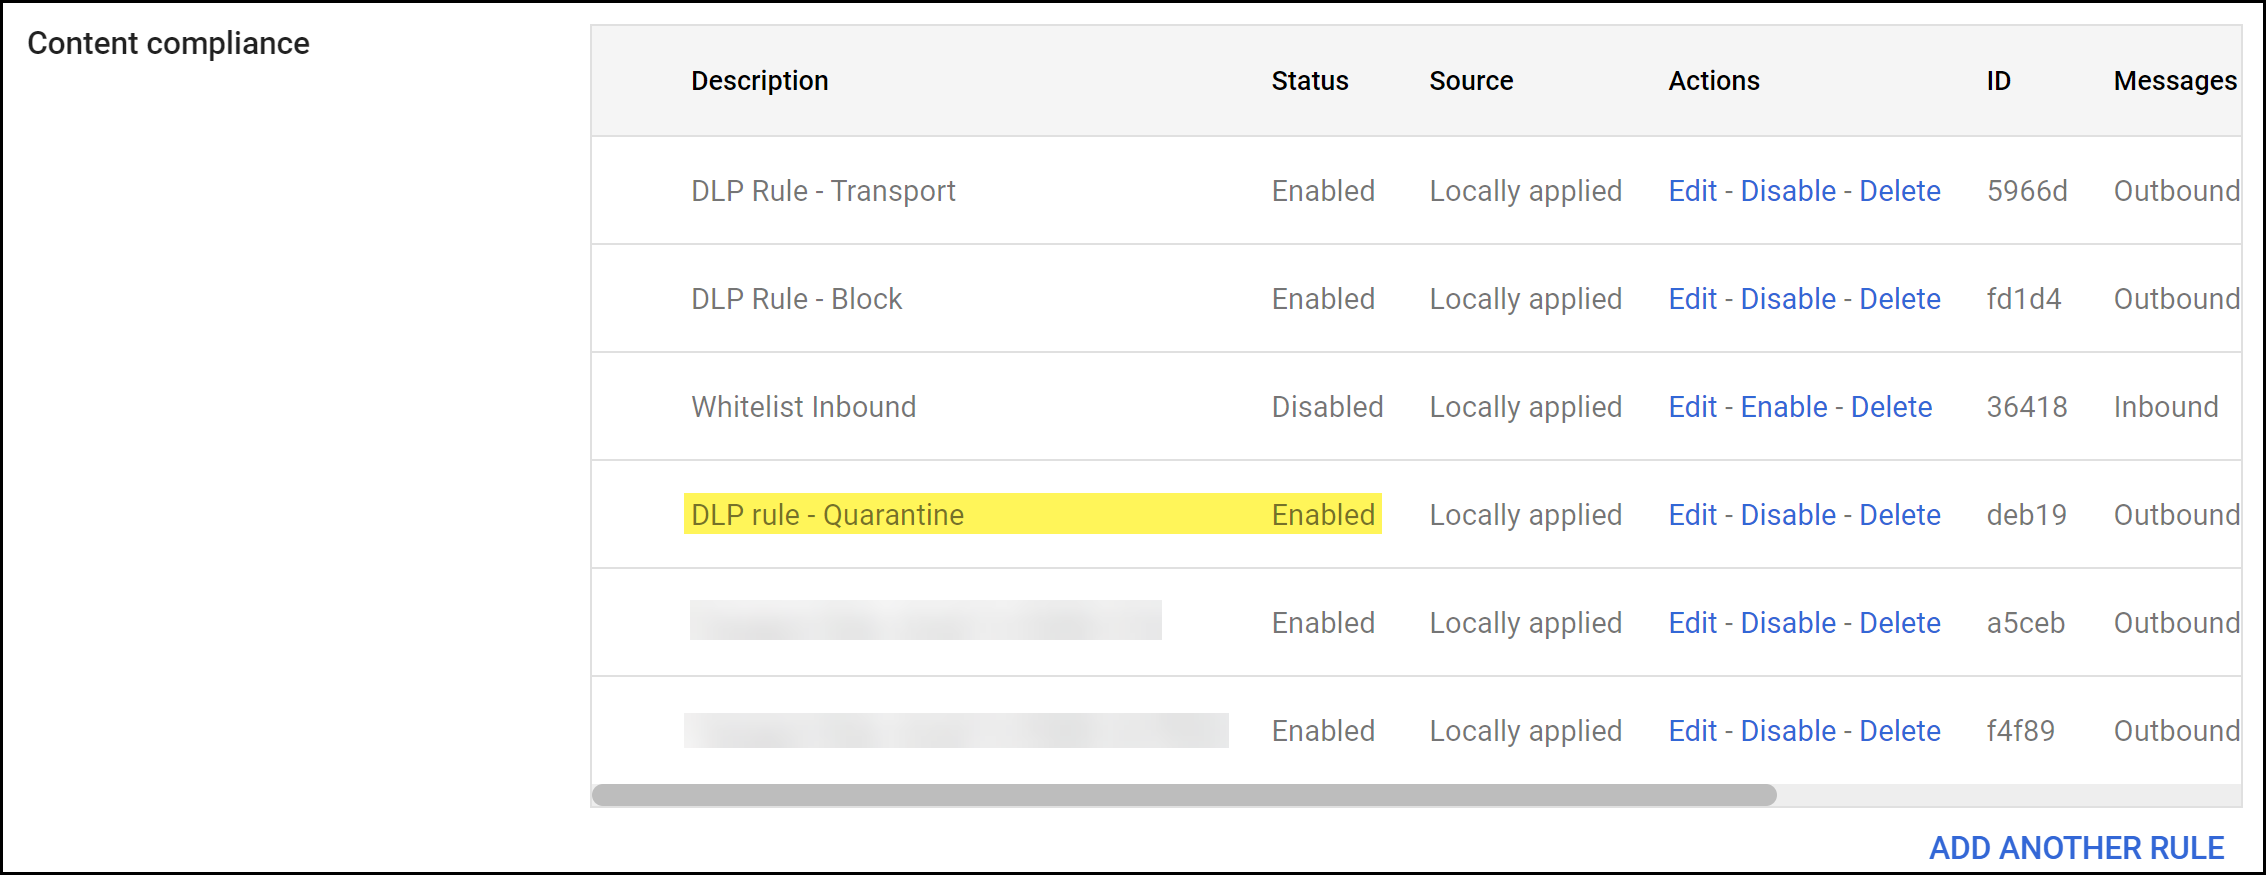Enable the Whitelist Inbound rule
Viewport: 2266px width, 875px height.
click(1783, 407)
